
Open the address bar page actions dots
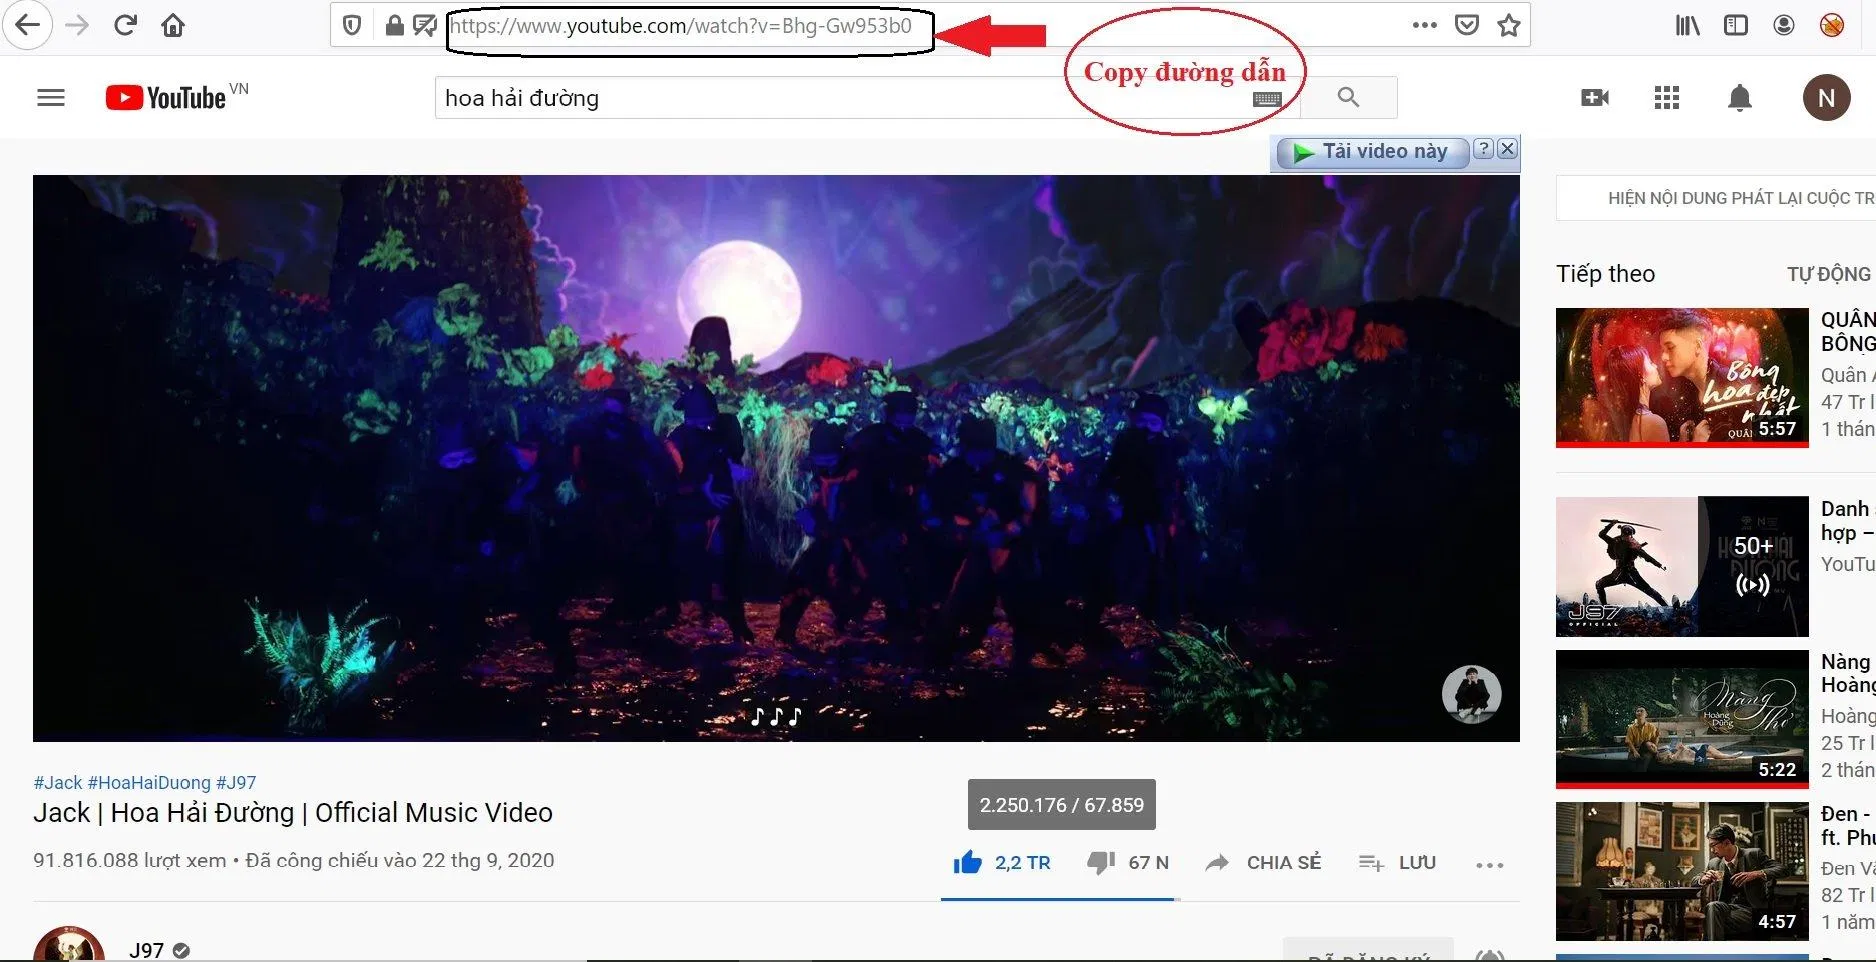click(x=1424, y=26)
